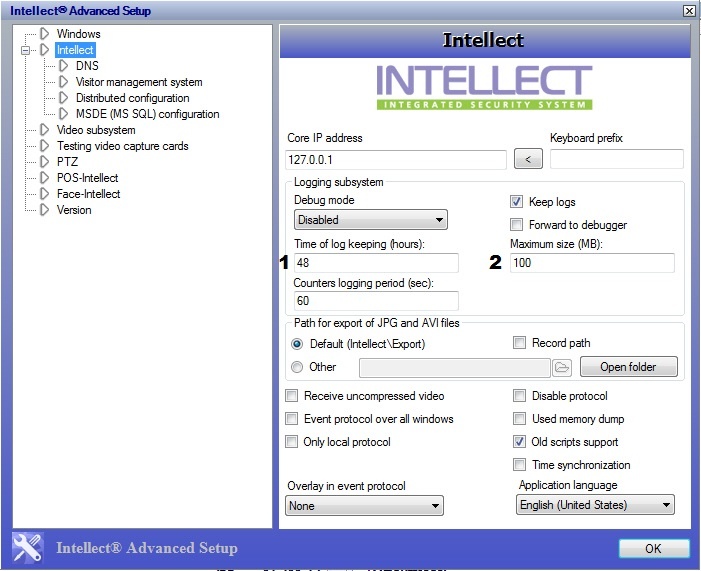Click the triangle icon beside POS-Intellect
Screen dimensions: 701x571
tap(44, 178)
